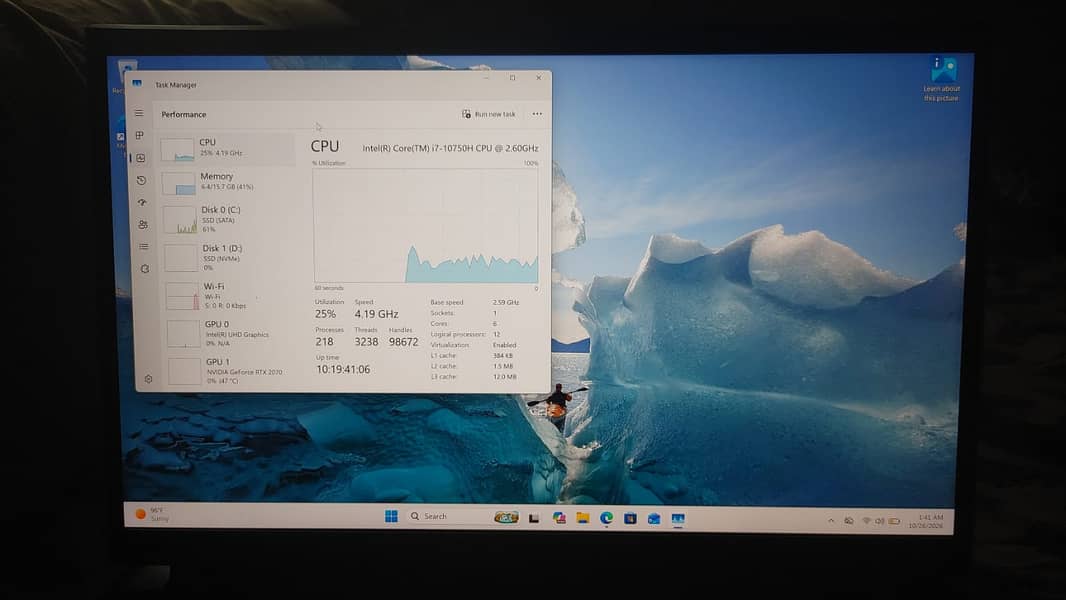Select Disk 0 (C:) entry
The width and height of the screenshot is (1066, 600).
click(x=230, y=219)
